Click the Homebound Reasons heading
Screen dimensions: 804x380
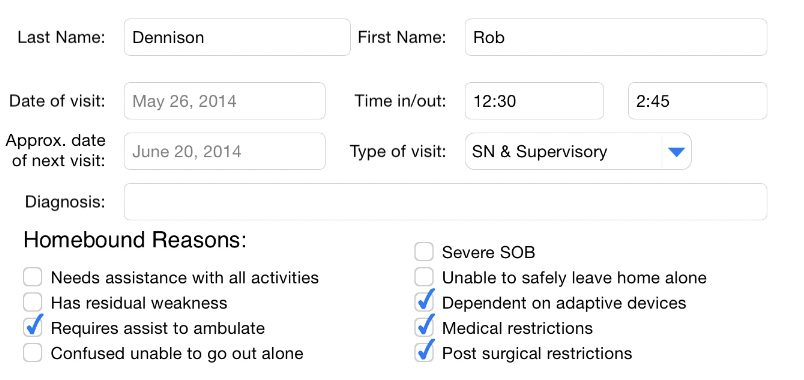click(135, 240)
